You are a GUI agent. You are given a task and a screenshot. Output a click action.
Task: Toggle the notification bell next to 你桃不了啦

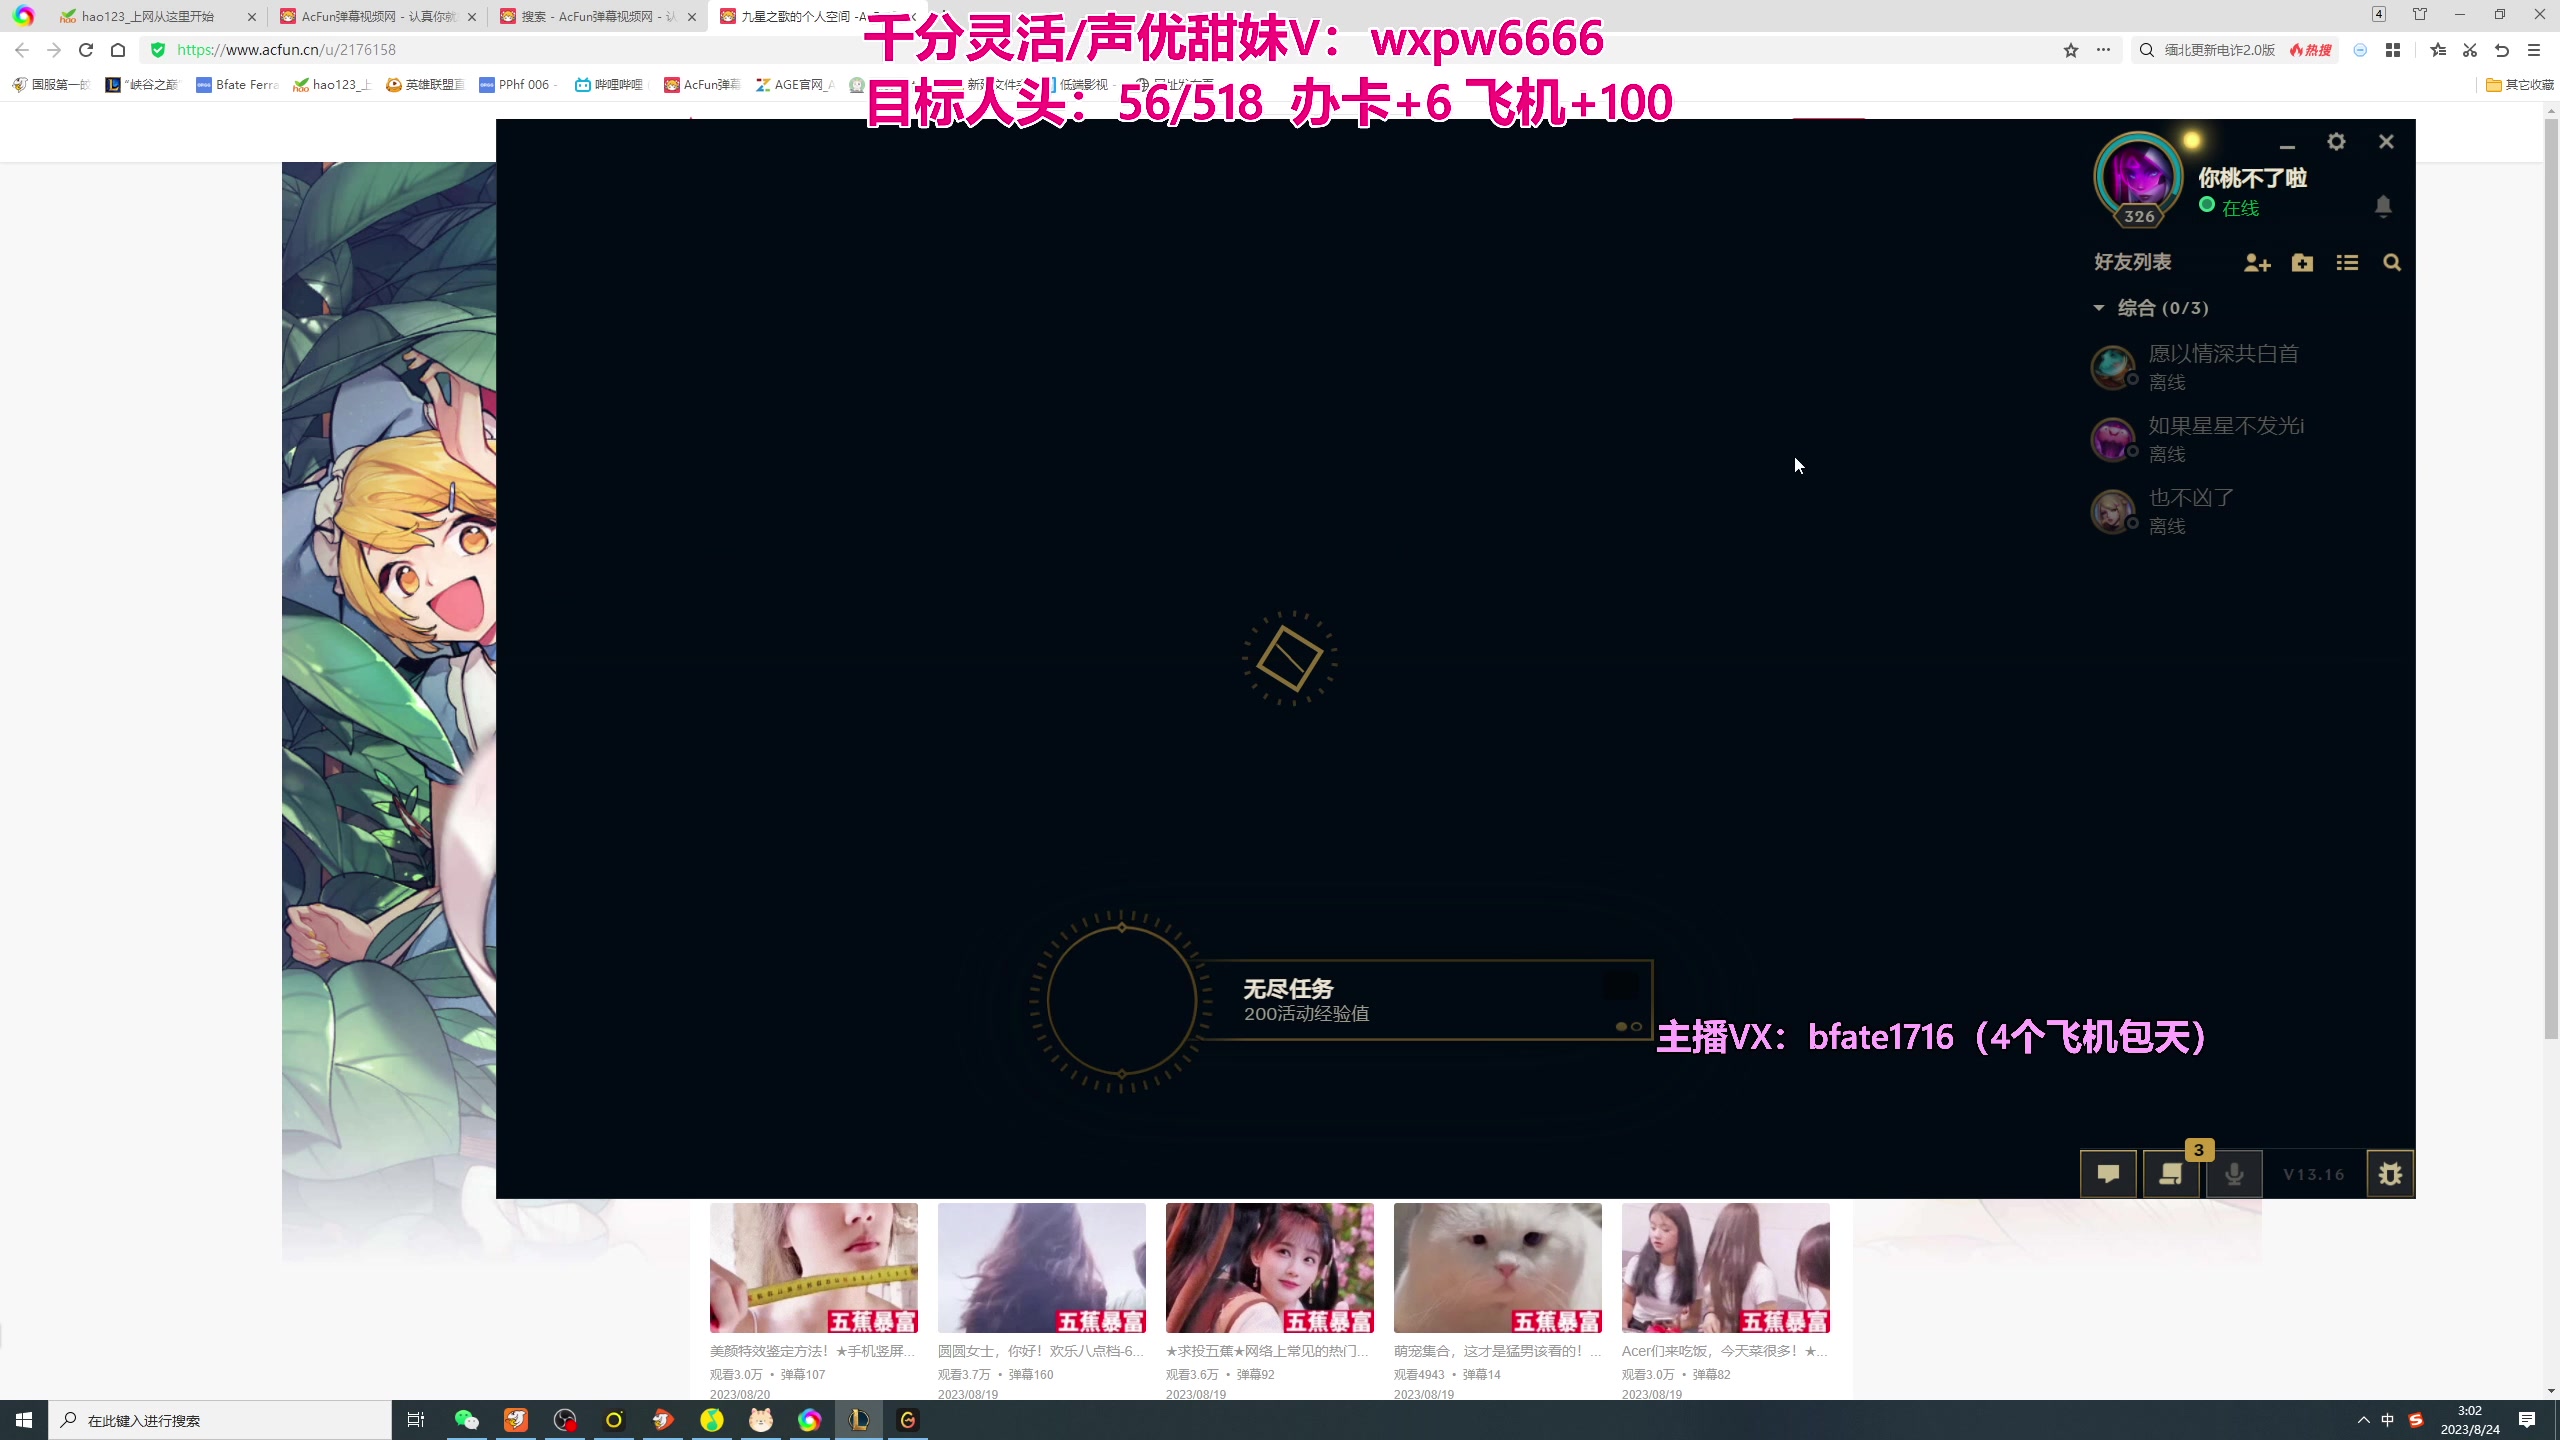[2383, 206]
